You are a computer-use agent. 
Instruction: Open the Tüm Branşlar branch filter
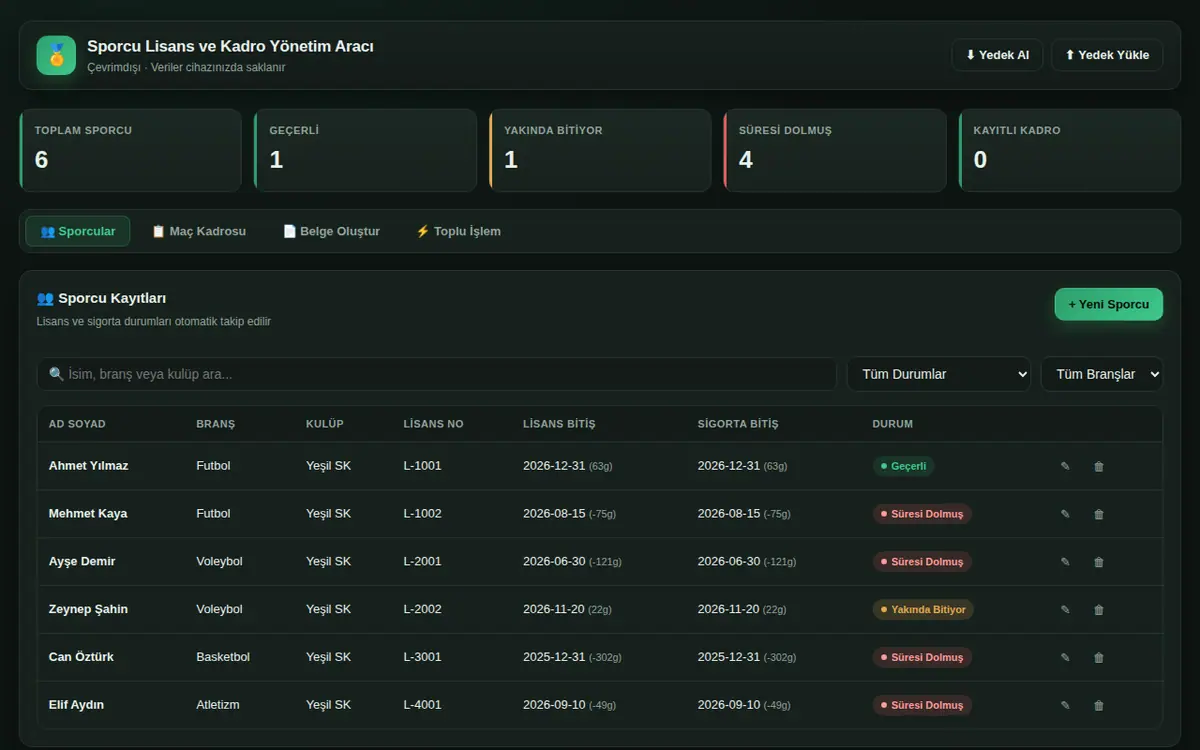[1102, 374]
